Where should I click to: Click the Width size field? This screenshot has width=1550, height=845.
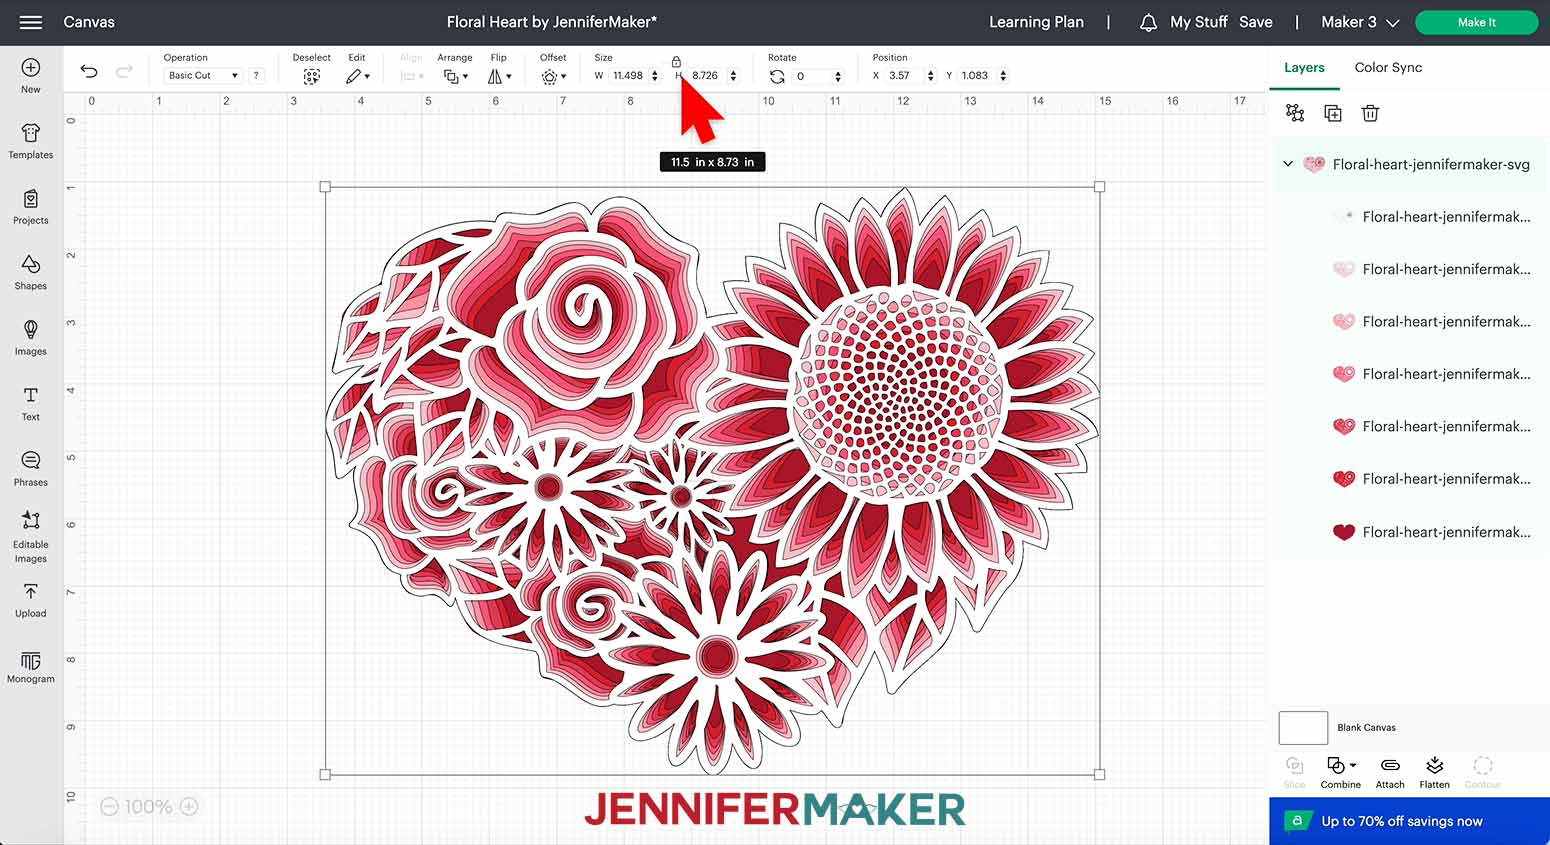628,75
